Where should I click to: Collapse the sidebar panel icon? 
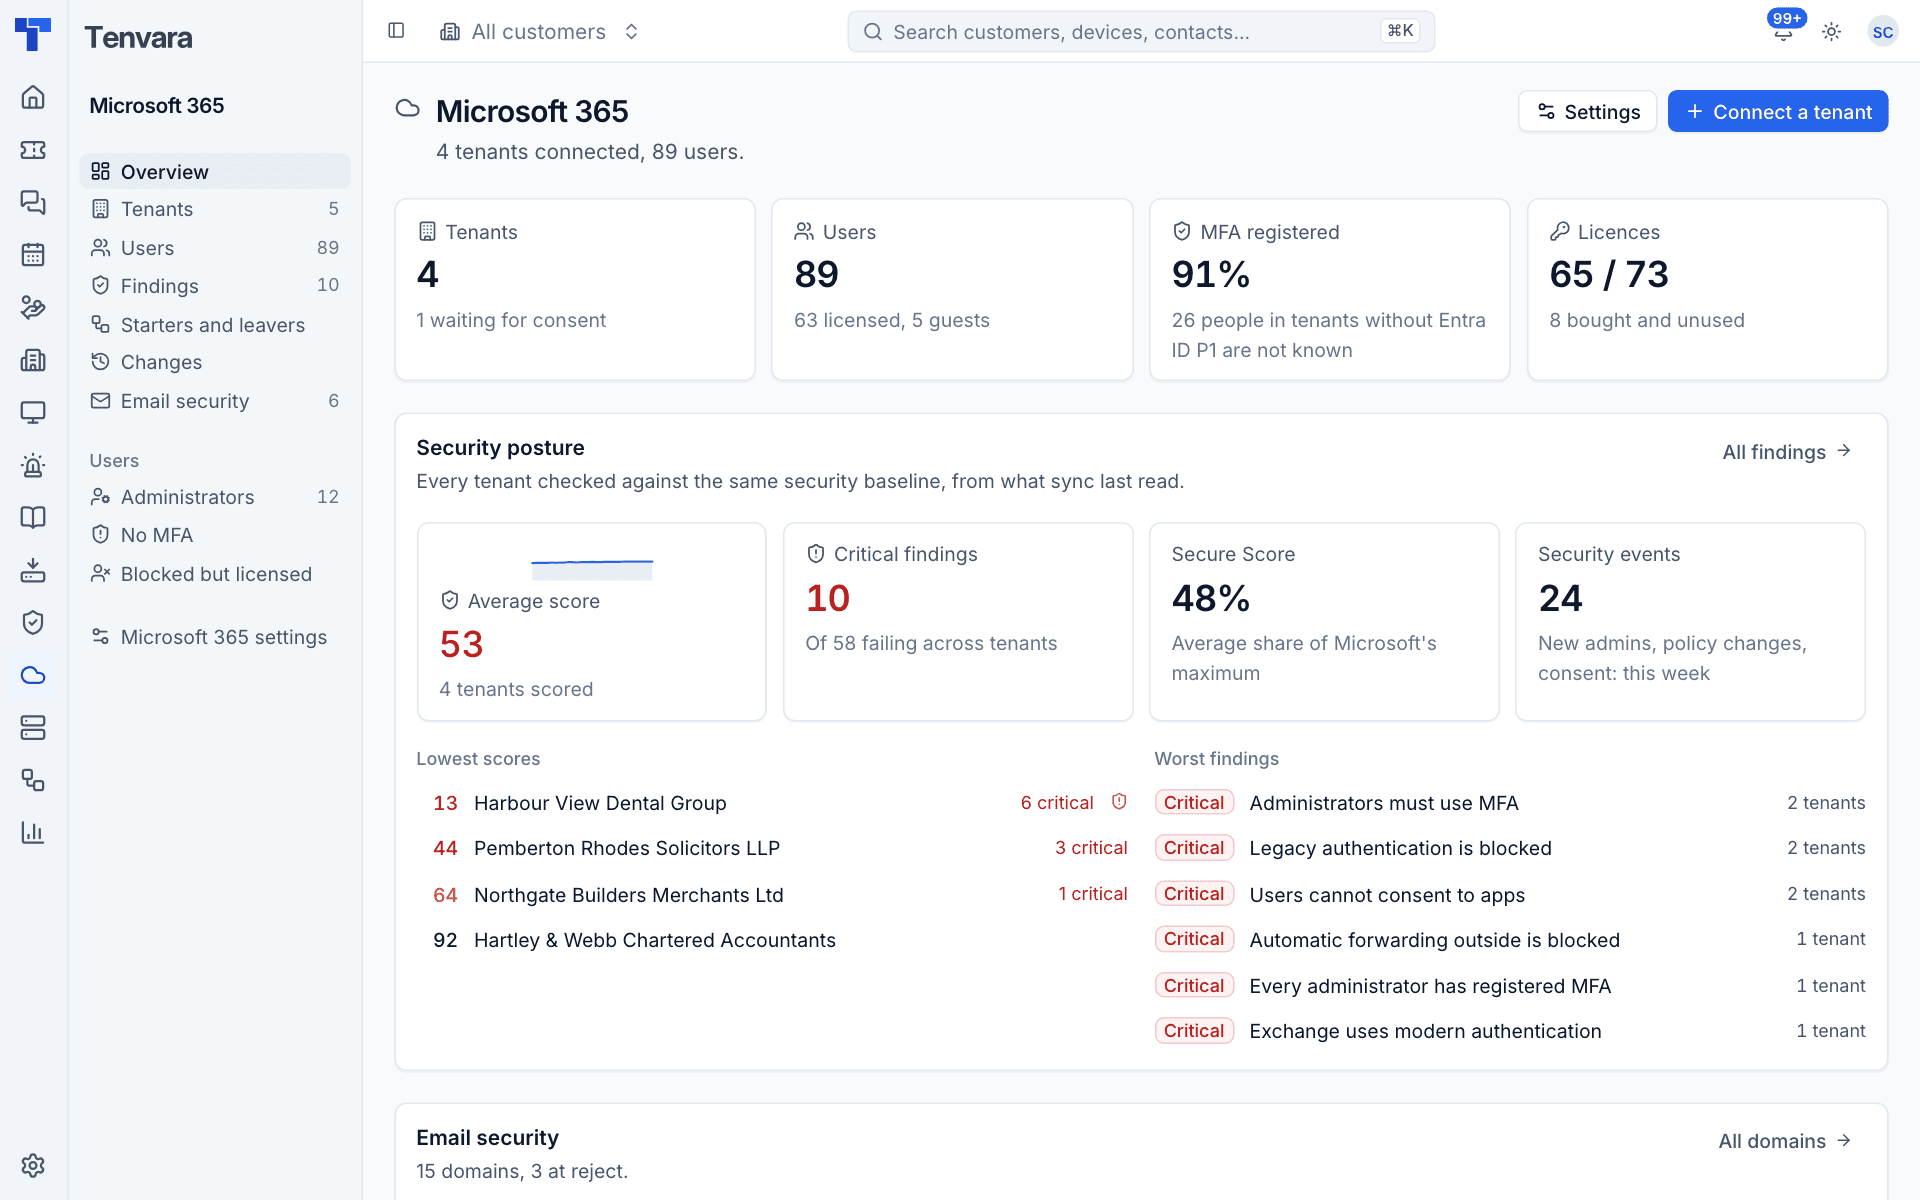(x=396, y=31)
